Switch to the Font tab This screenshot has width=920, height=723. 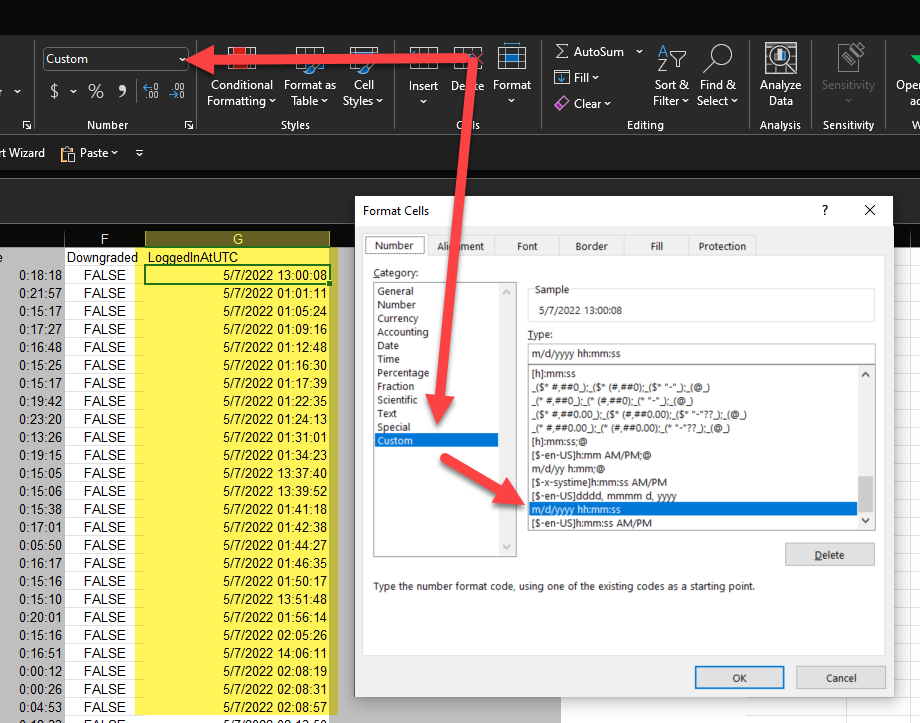click(527, 246)
